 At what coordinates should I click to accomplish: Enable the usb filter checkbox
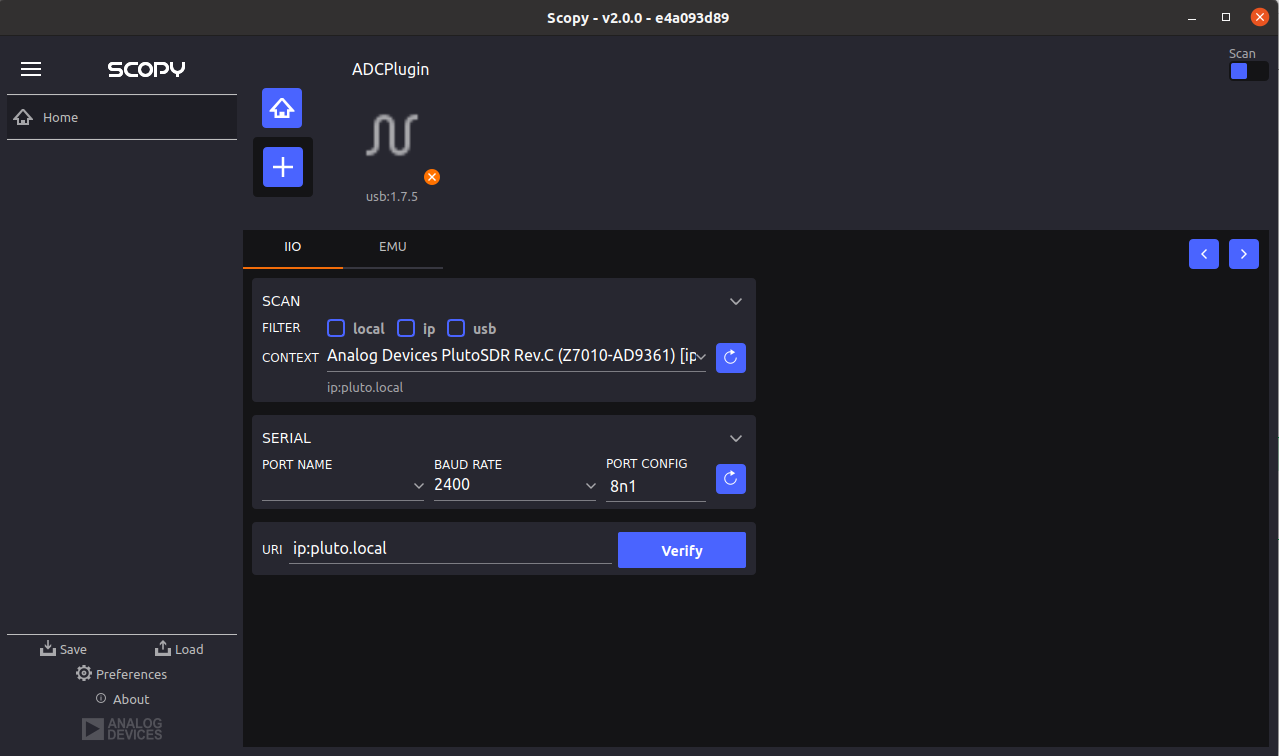(x=456, y=328)
